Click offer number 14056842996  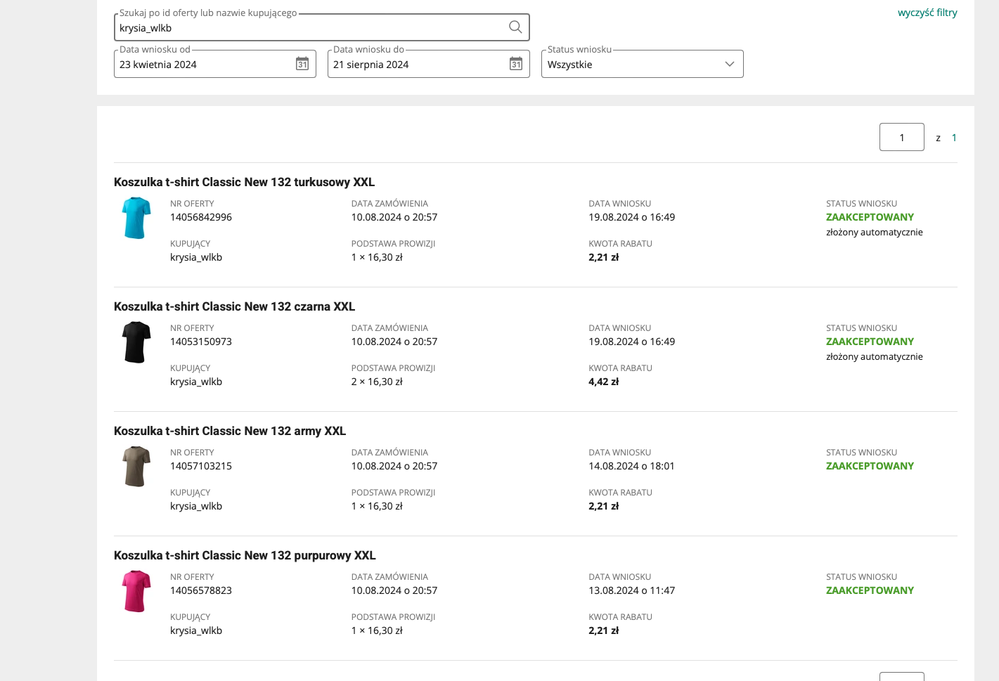coord(201,217)
